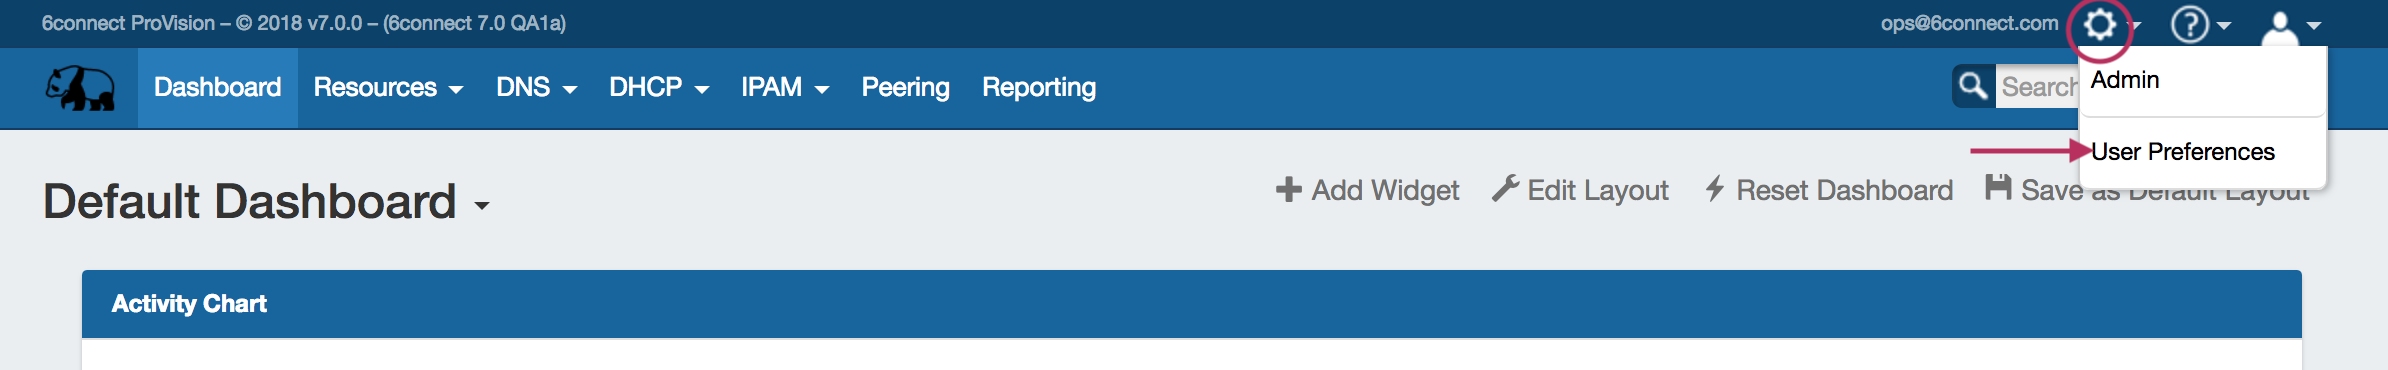Open the Reporting page
Viewport: 2388px width, 370px height.
tap(1039, 88)
